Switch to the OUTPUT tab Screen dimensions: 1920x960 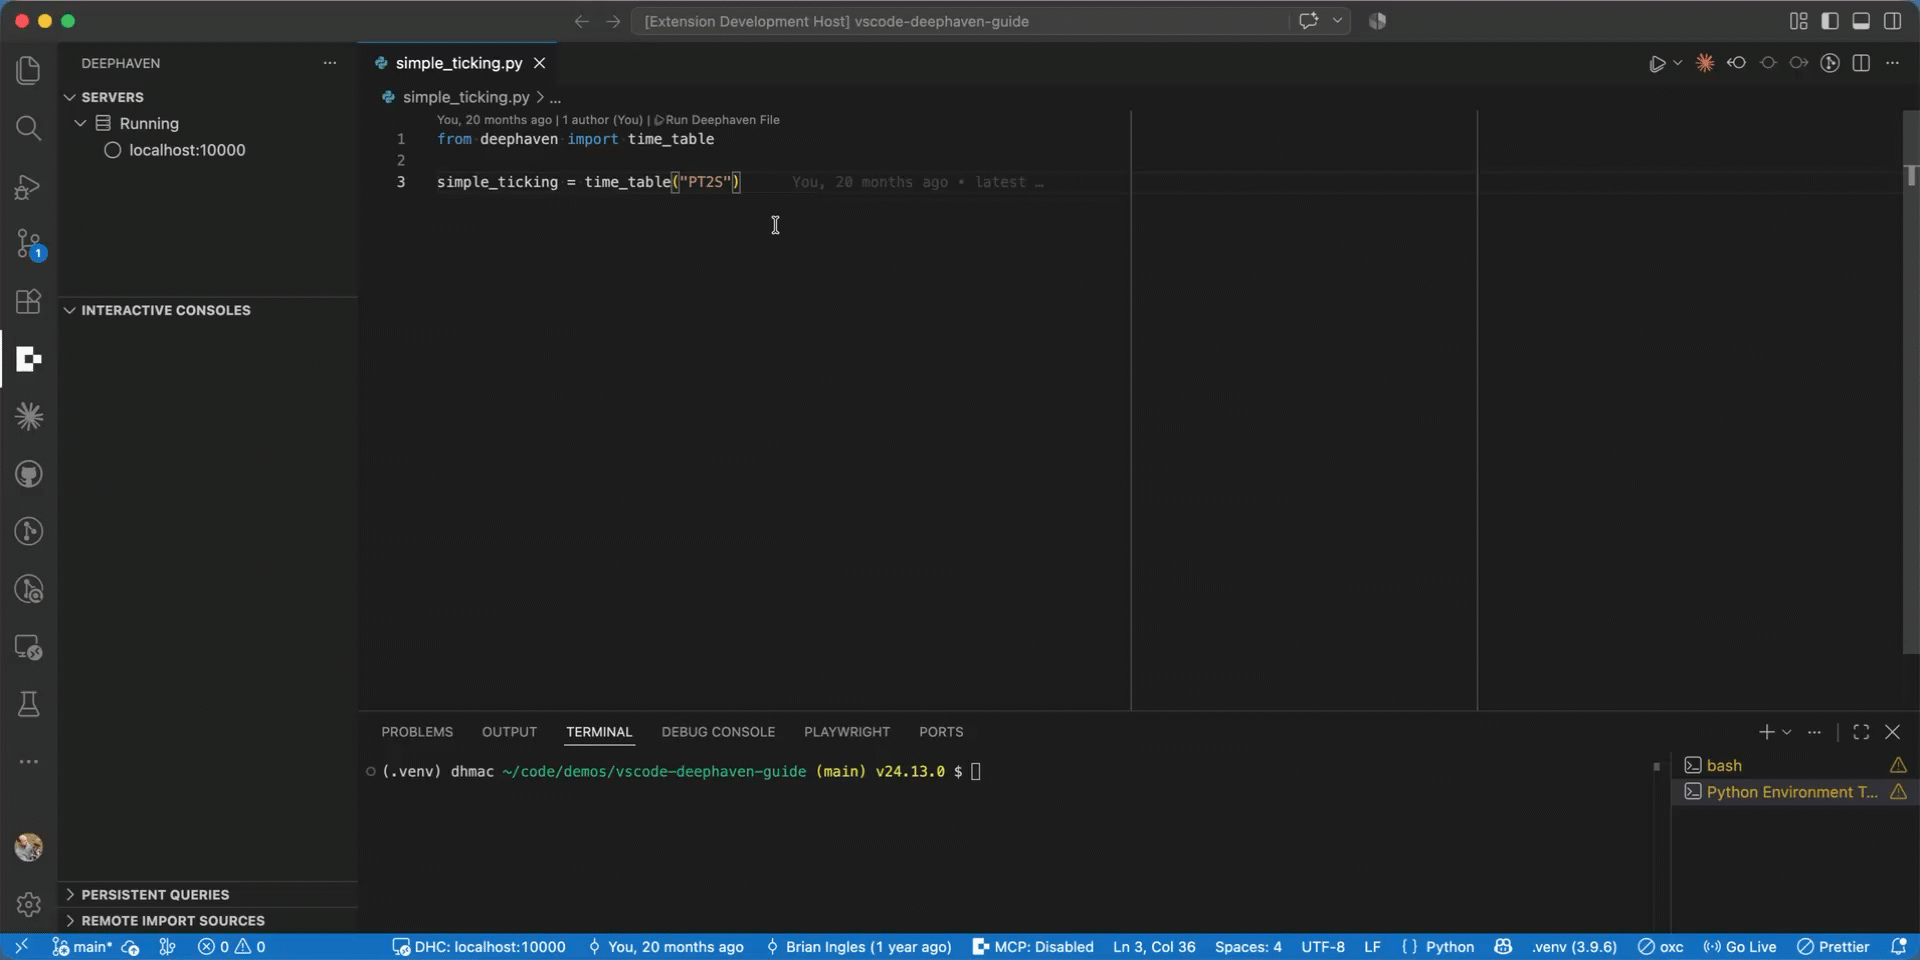click(509, 732)
